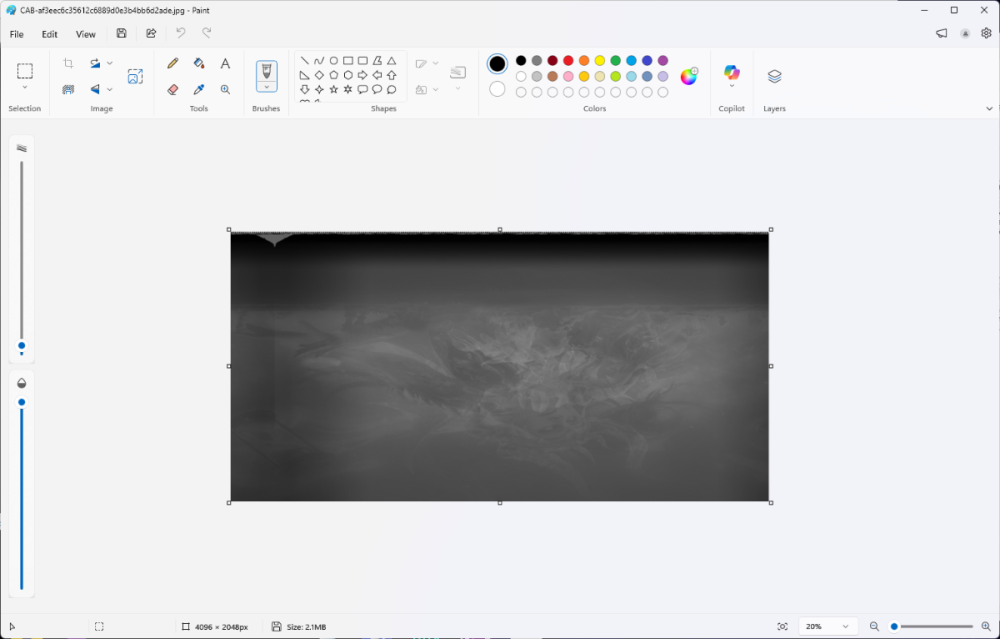Select the rectangular Selection tool

click(24, 70)
